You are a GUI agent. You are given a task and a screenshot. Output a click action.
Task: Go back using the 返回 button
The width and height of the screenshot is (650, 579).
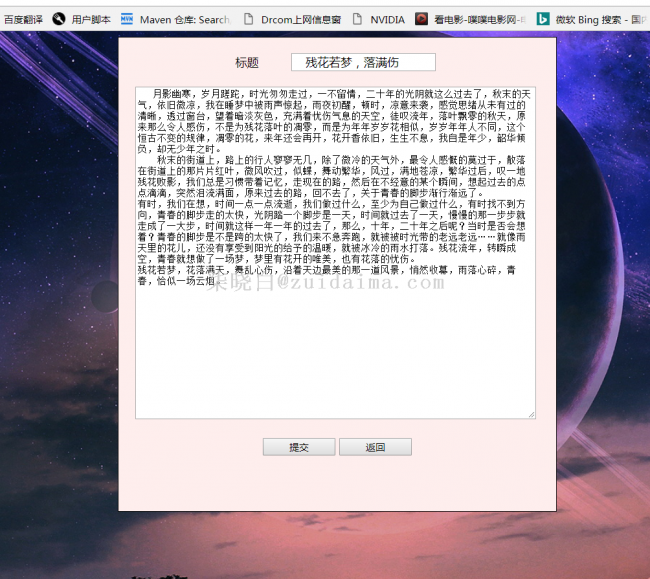[375, 447]
